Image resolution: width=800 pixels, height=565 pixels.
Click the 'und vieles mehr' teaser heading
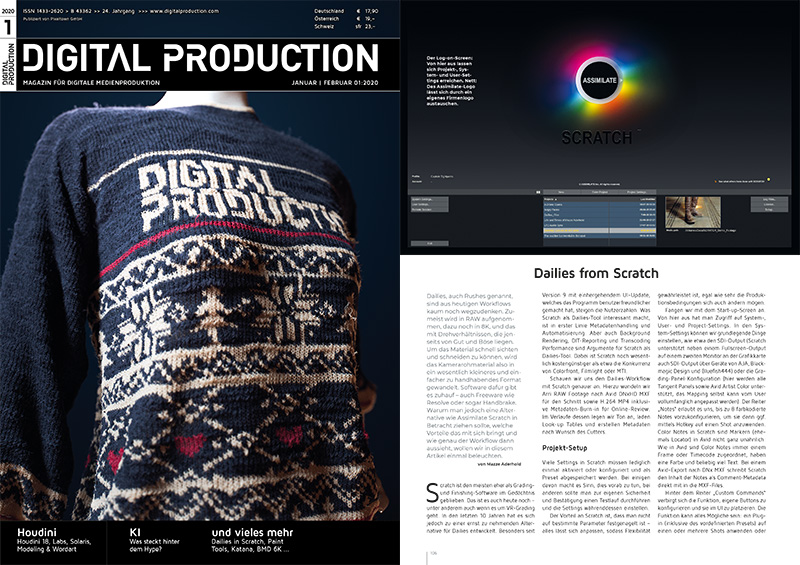(252, 532)
